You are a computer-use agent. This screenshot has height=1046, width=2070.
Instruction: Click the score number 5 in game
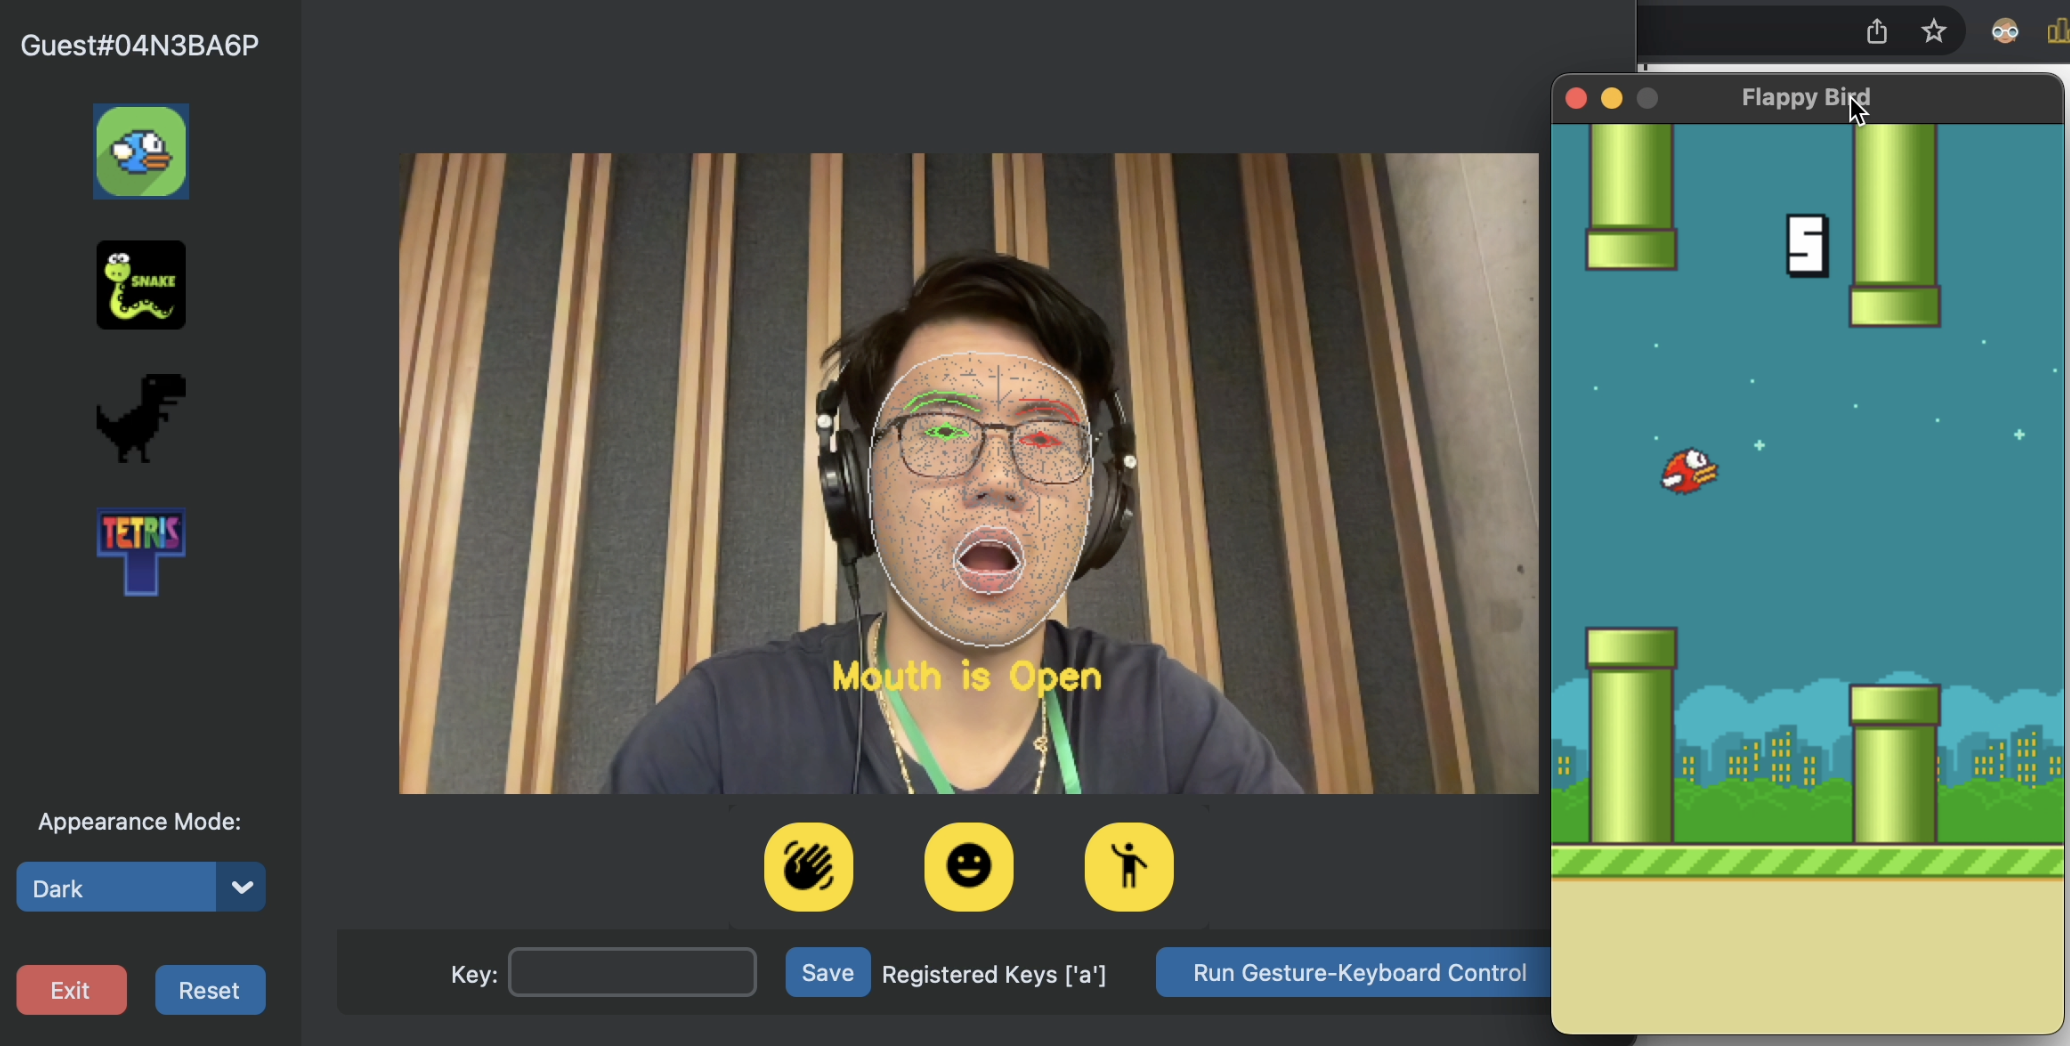pyautogui.click(x=1807, y=246)
